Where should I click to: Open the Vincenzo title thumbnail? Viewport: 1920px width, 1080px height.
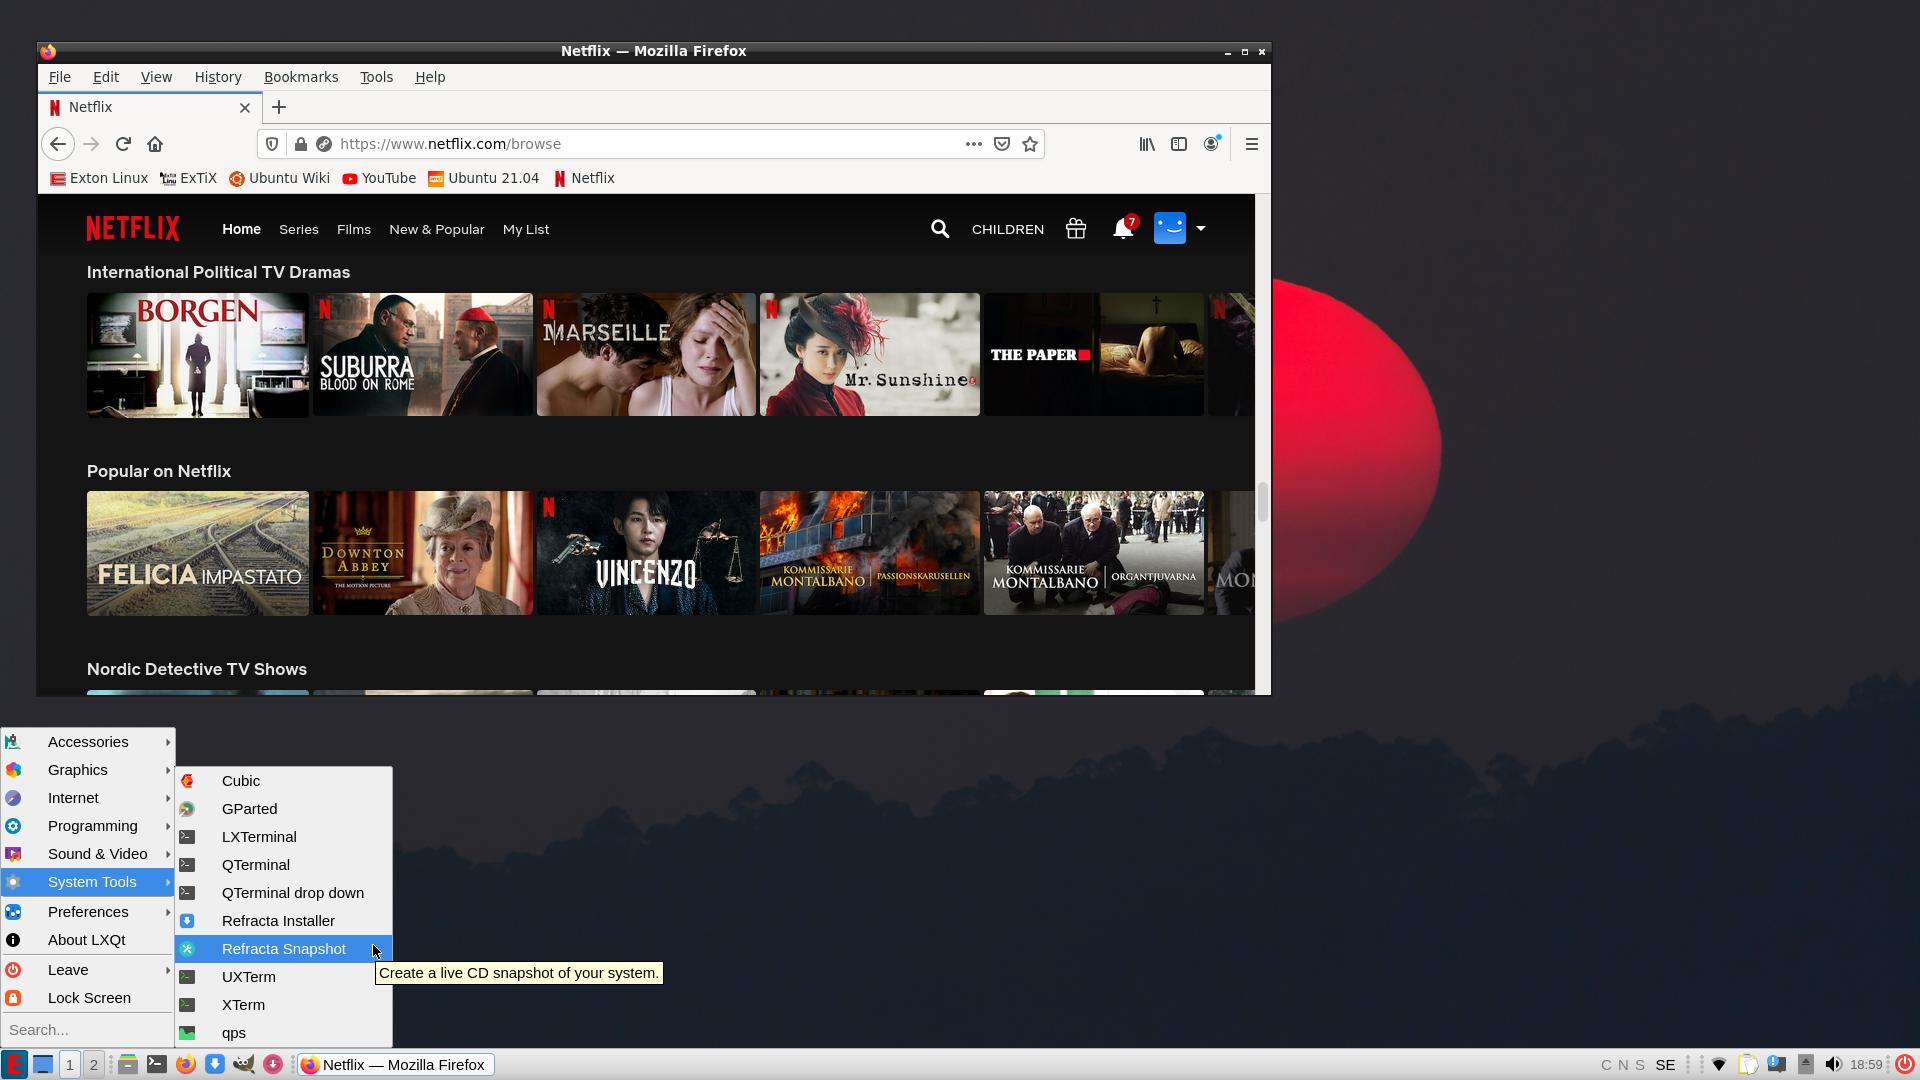(646, 553)
